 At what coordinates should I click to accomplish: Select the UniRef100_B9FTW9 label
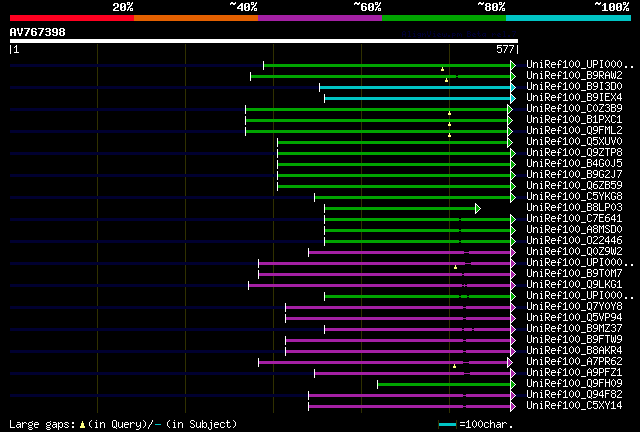click(574, 339)
